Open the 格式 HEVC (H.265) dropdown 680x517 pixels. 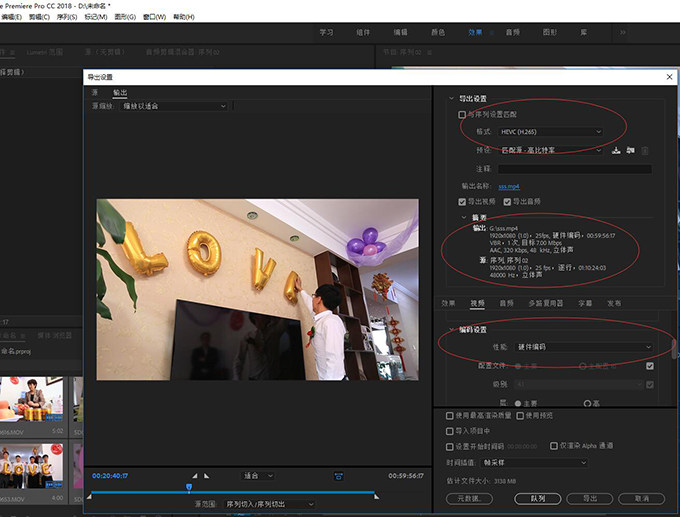point(550,131)
